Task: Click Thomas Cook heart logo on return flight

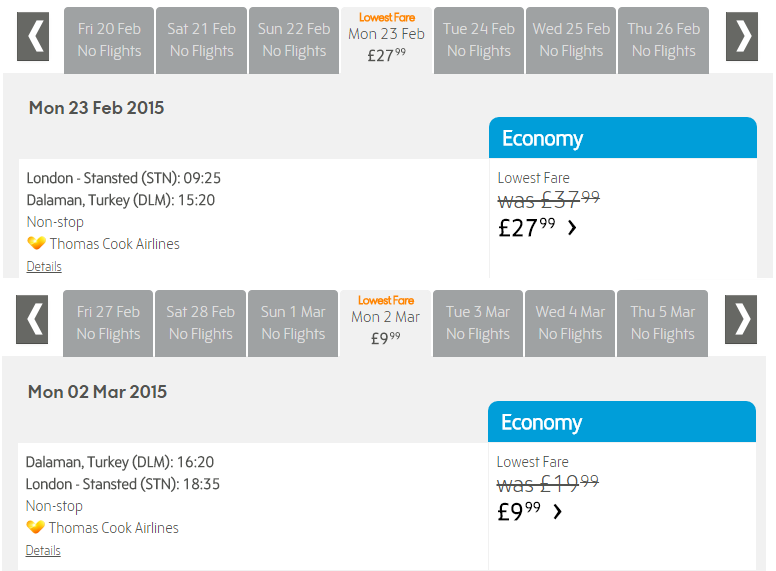Action: (35, 527)
